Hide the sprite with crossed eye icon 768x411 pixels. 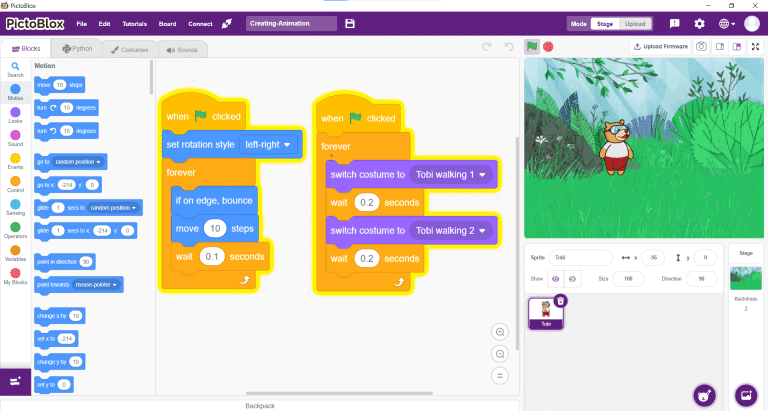(572, 279)
